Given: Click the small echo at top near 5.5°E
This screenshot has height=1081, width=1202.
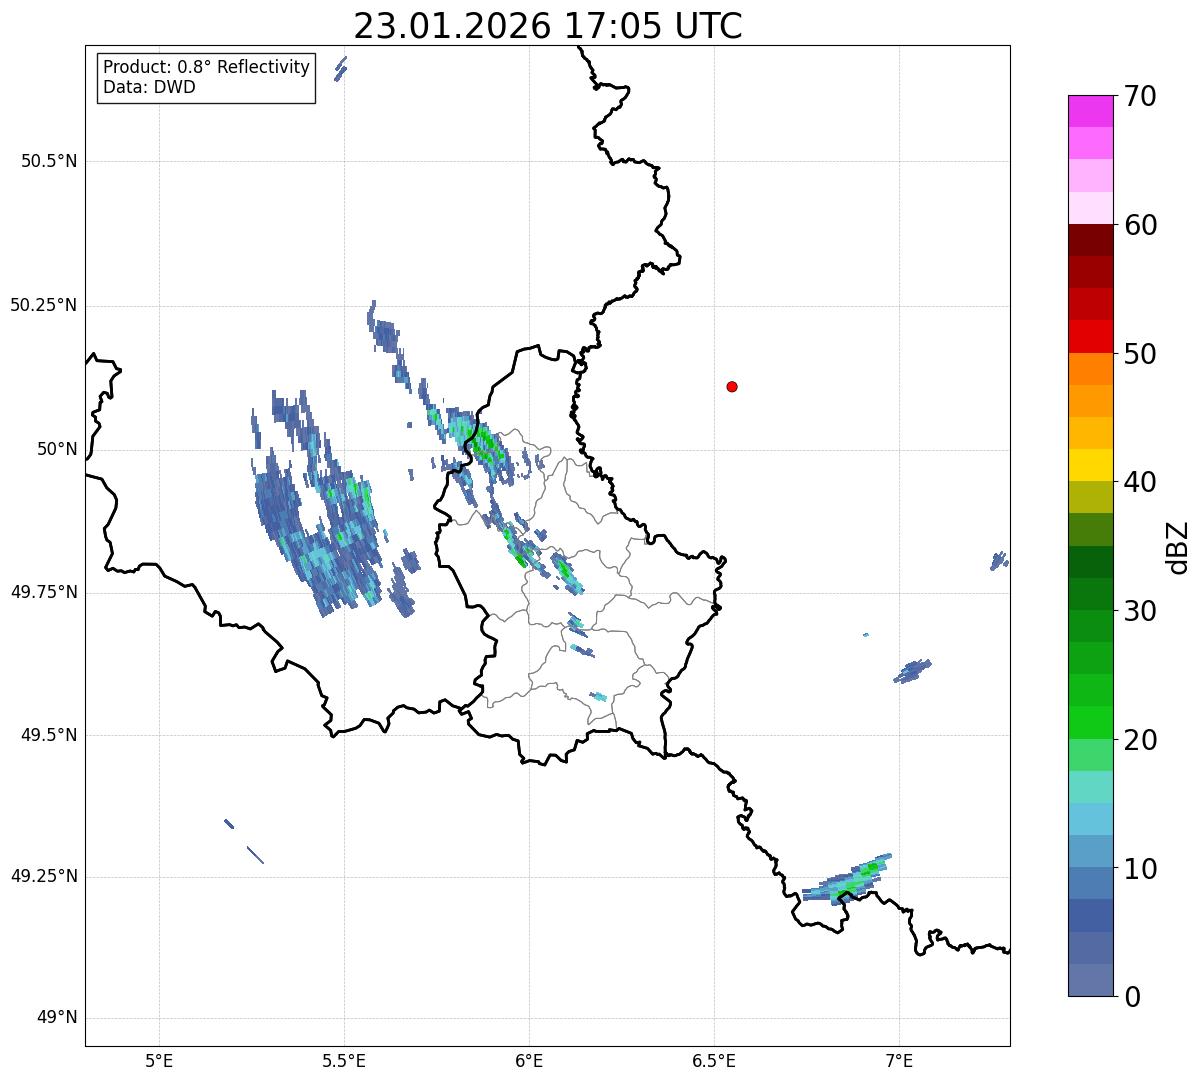Looking at the screenshot, I should pyautogui.click(x=340, y=68).
